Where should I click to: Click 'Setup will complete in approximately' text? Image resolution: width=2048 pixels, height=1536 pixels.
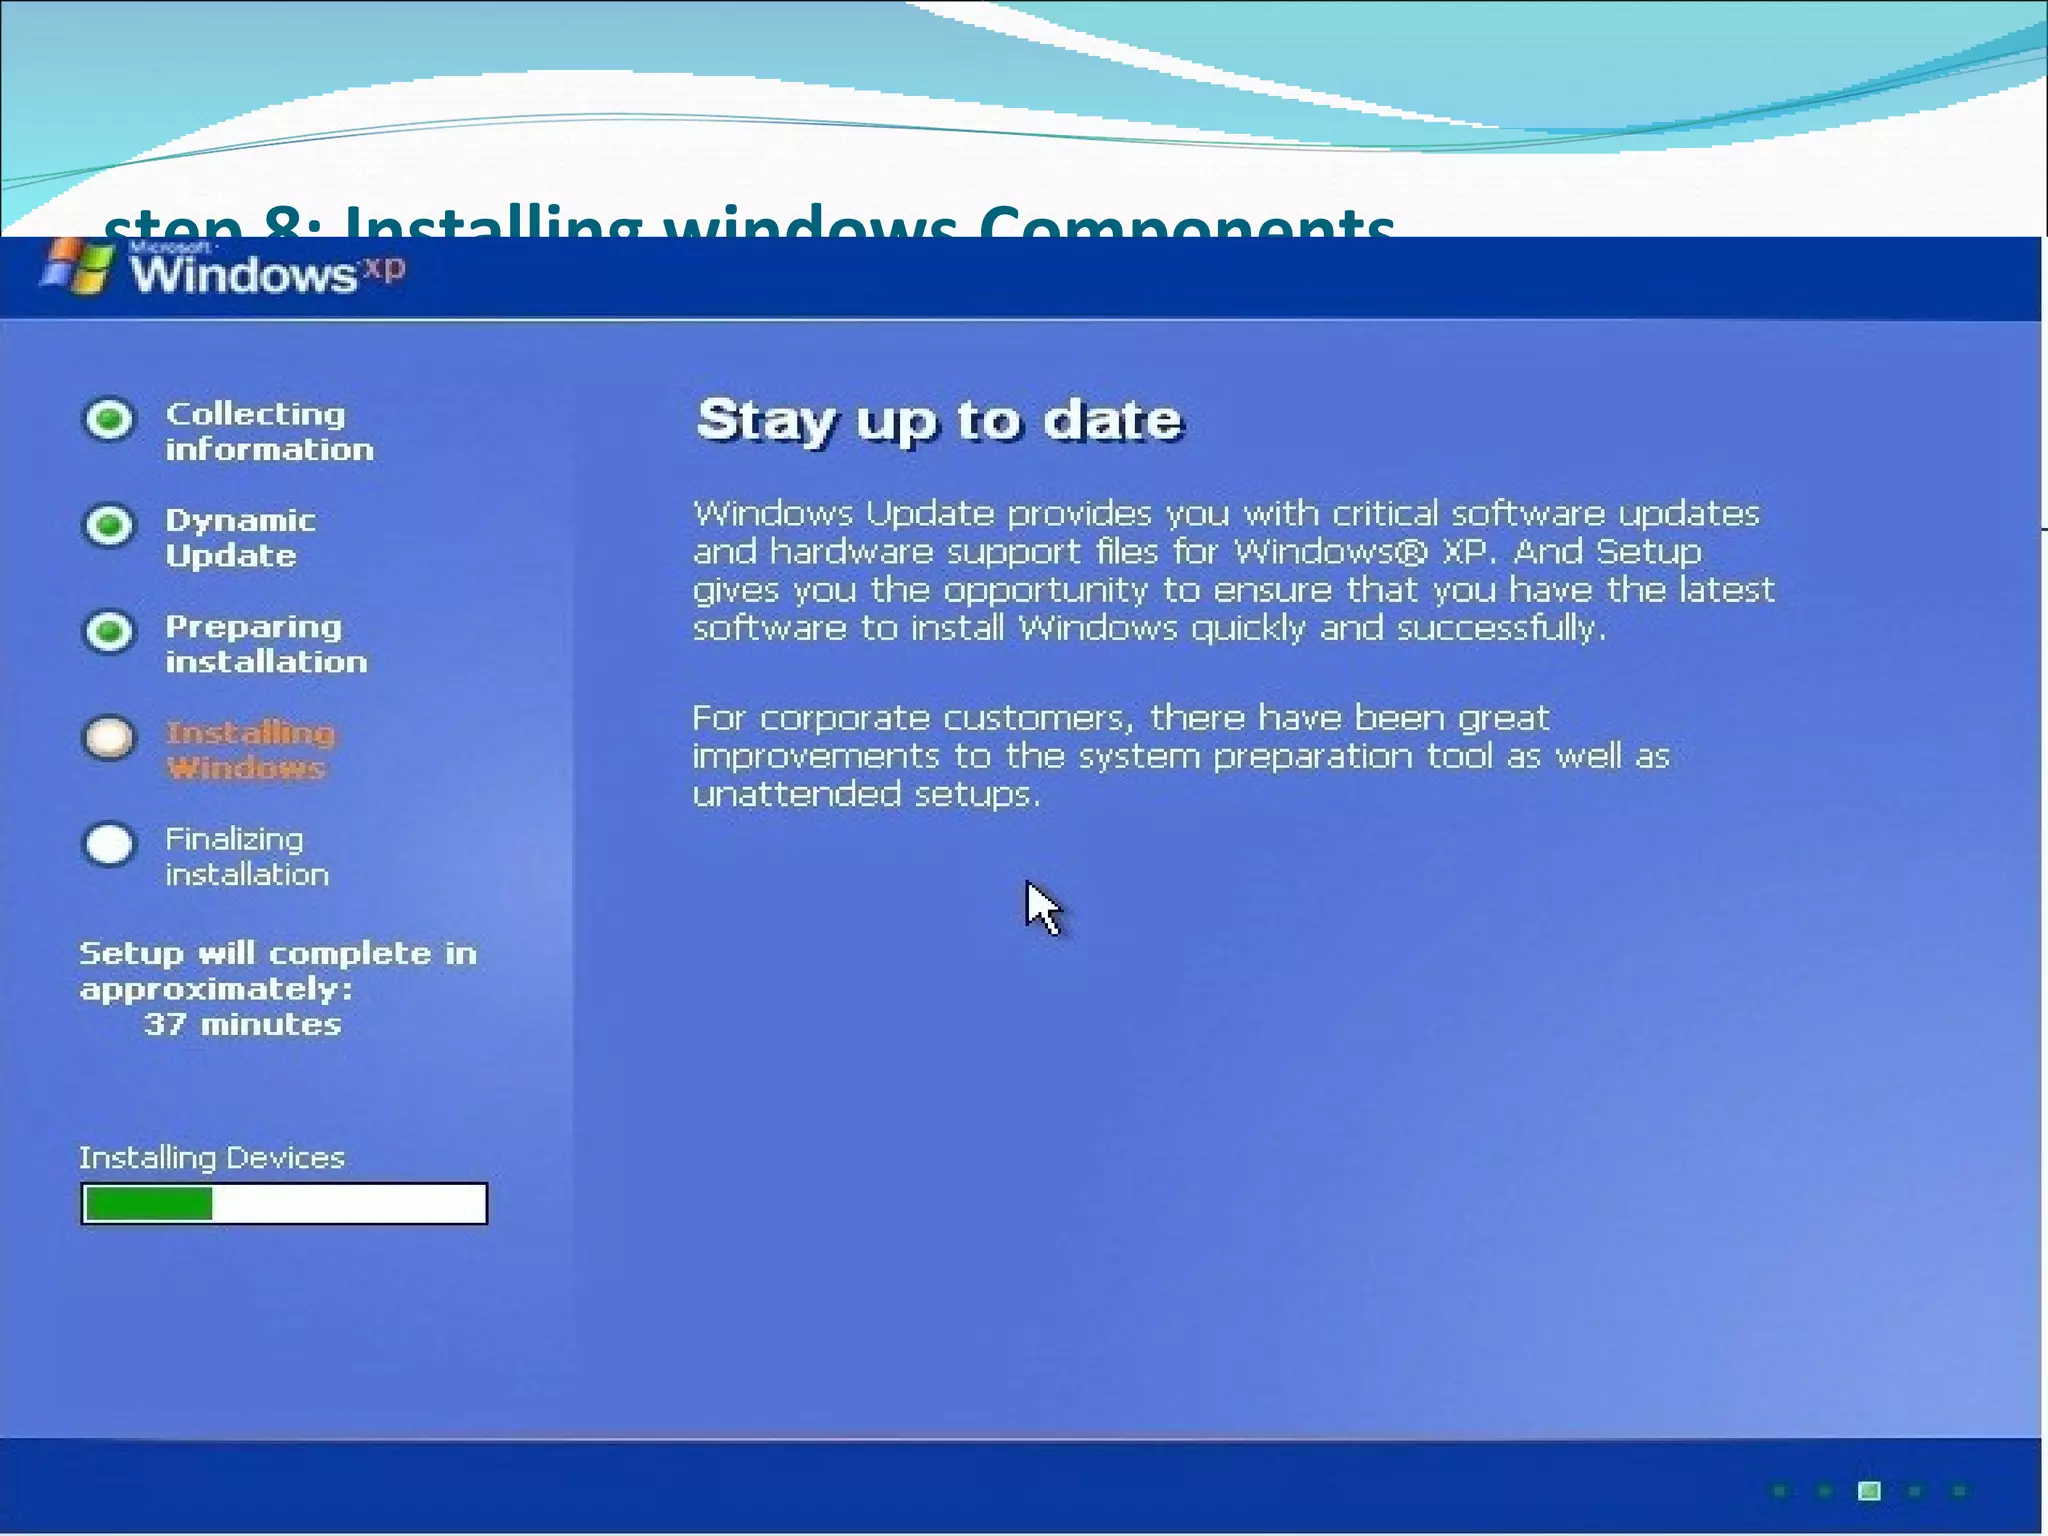[x=278, y=971]
